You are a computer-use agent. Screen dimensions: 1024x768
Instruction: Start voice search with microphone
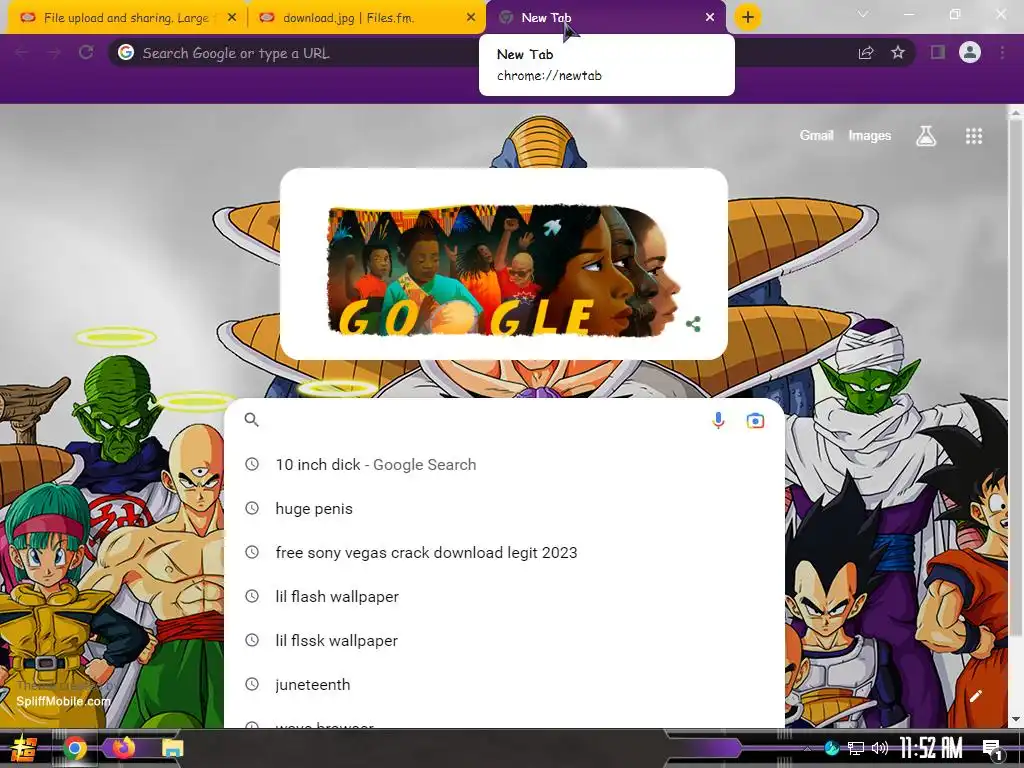718,421
